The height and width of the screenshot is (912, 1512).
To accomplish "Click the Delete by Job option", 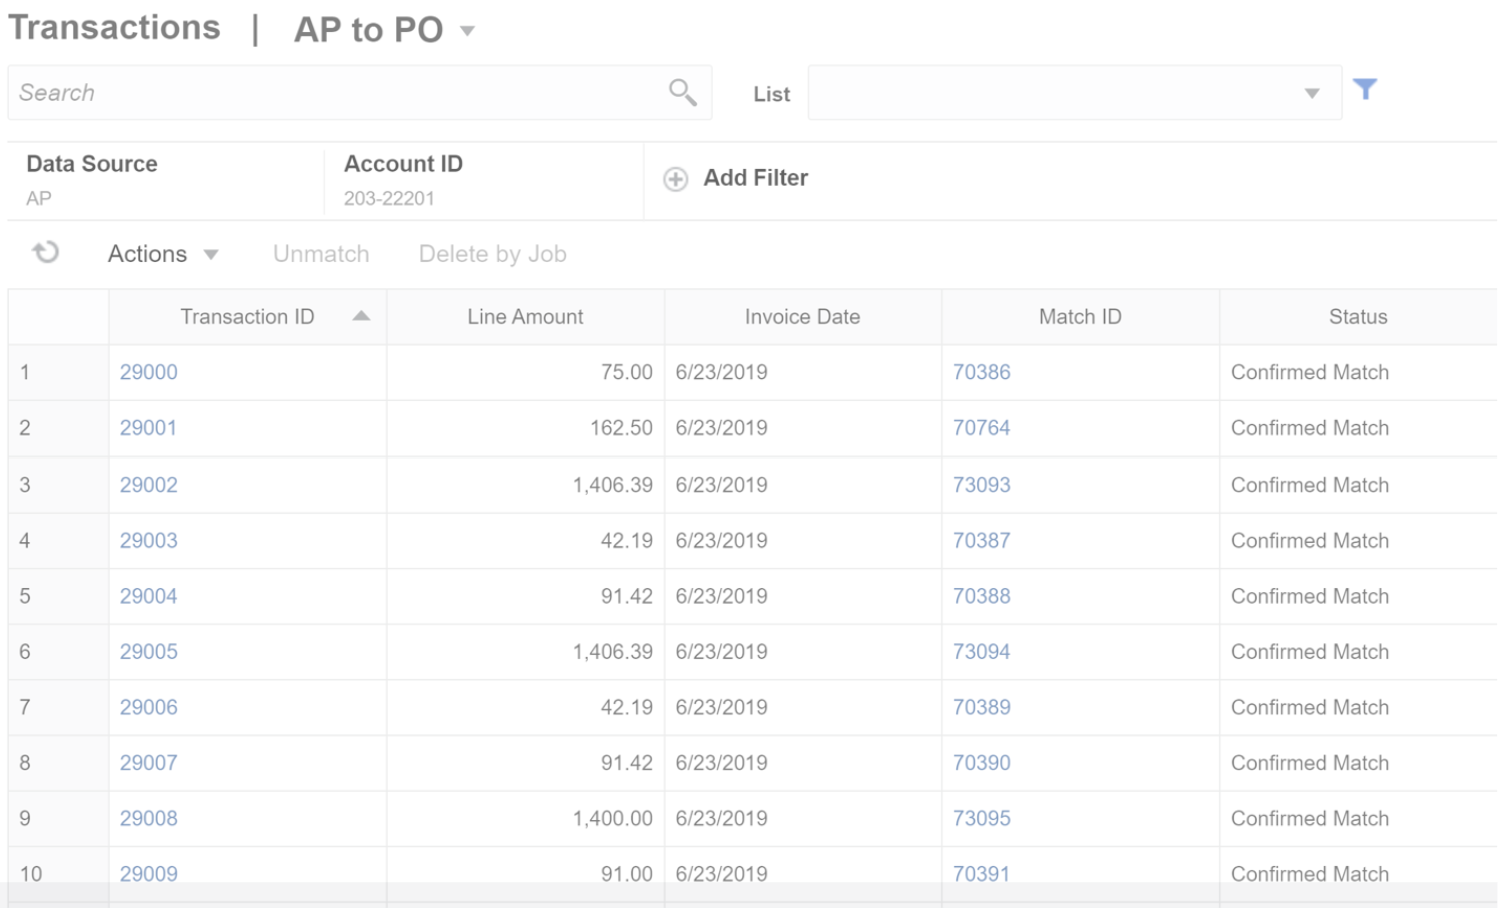I will (x=492, y=253).
